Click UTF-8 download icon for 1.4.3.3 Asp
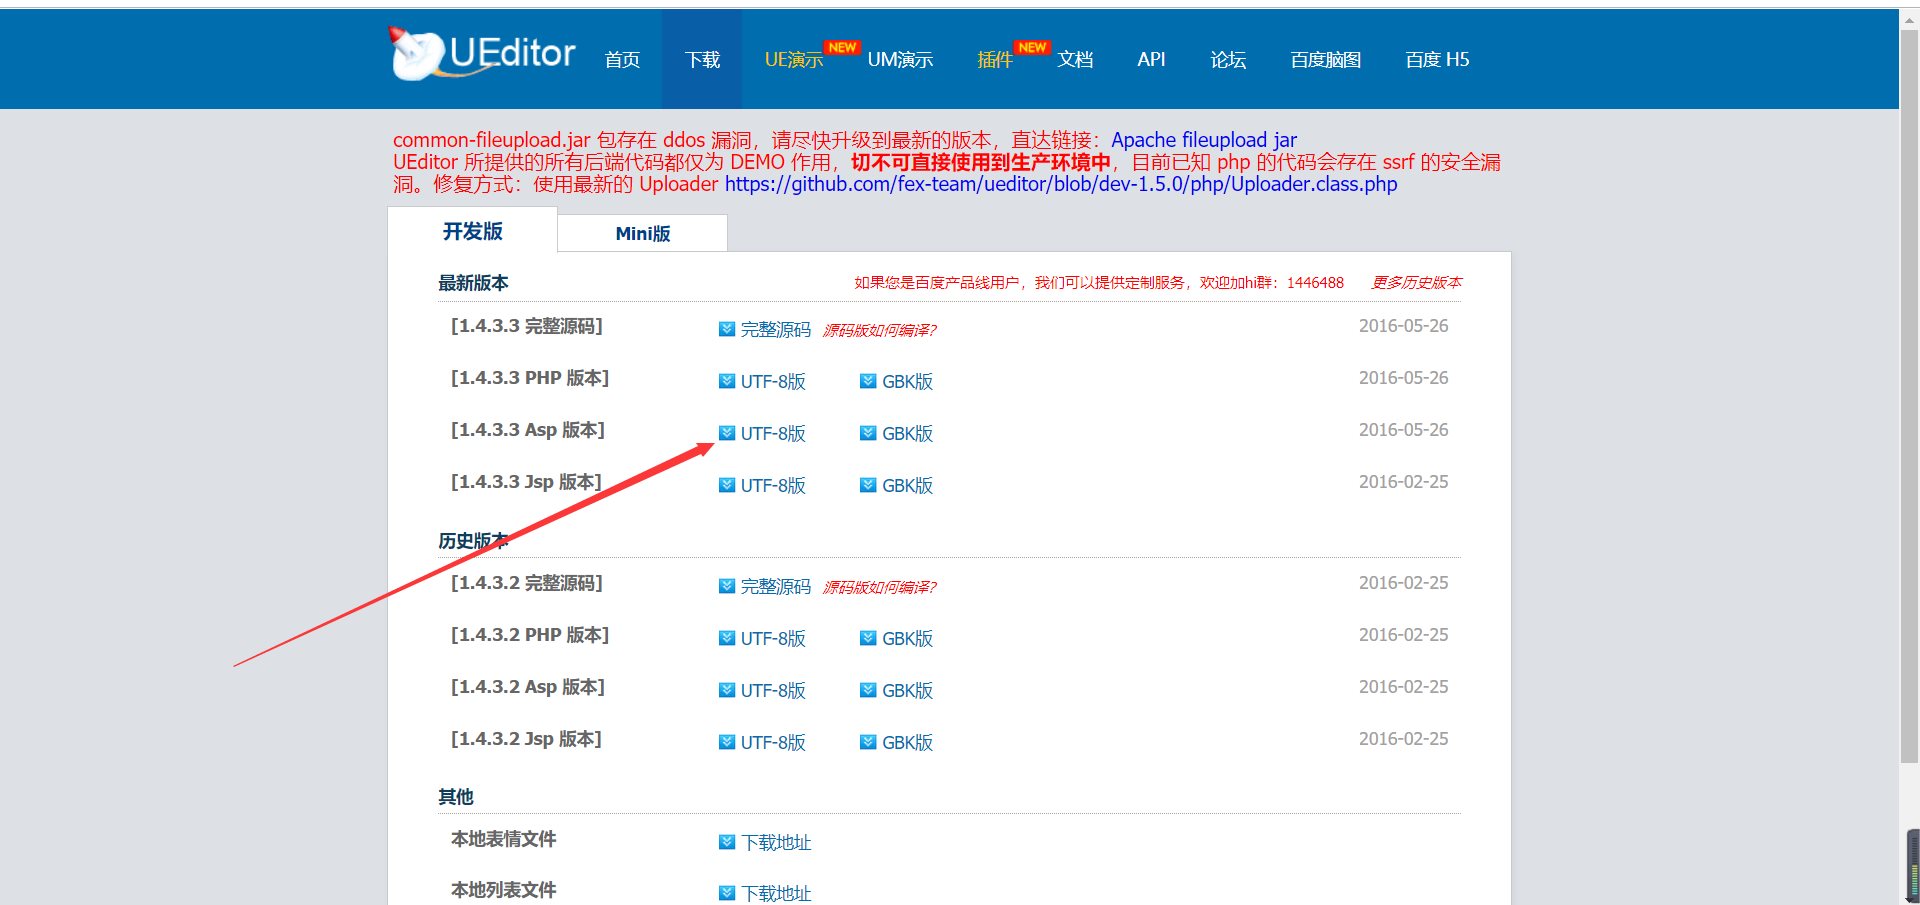 click(727, 433)
